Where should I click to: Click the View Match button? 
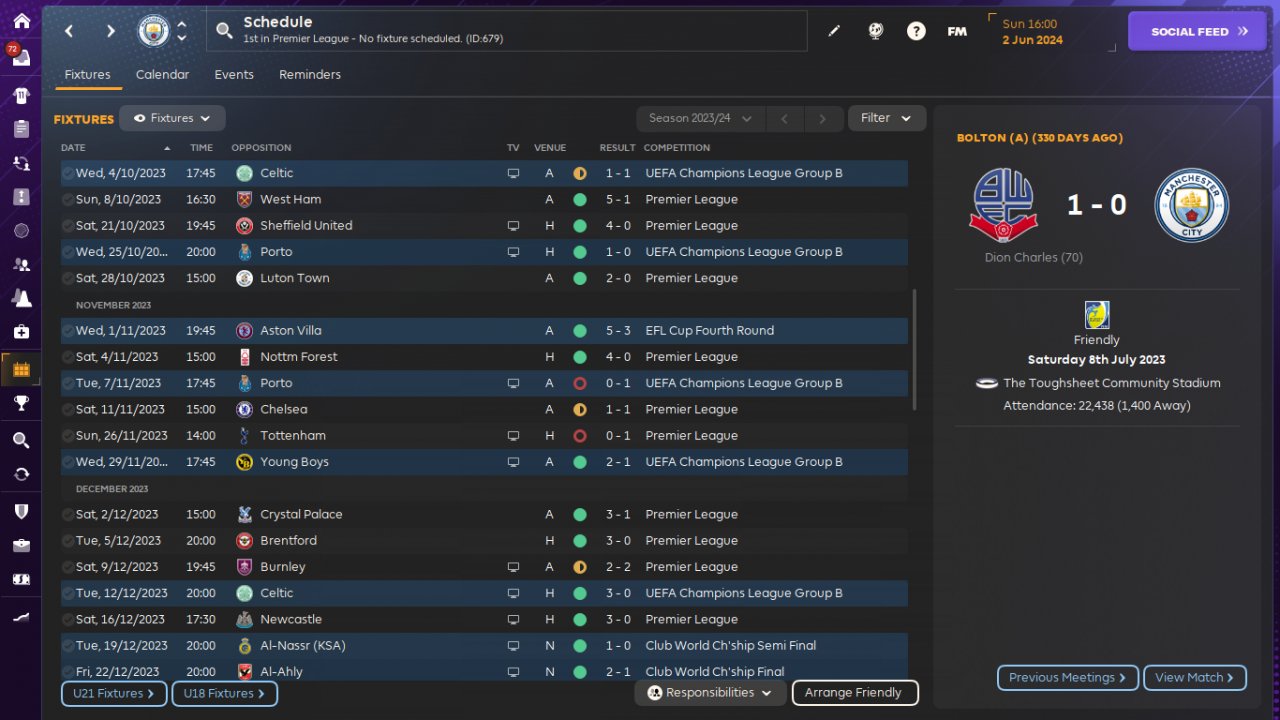(1195, 678)
